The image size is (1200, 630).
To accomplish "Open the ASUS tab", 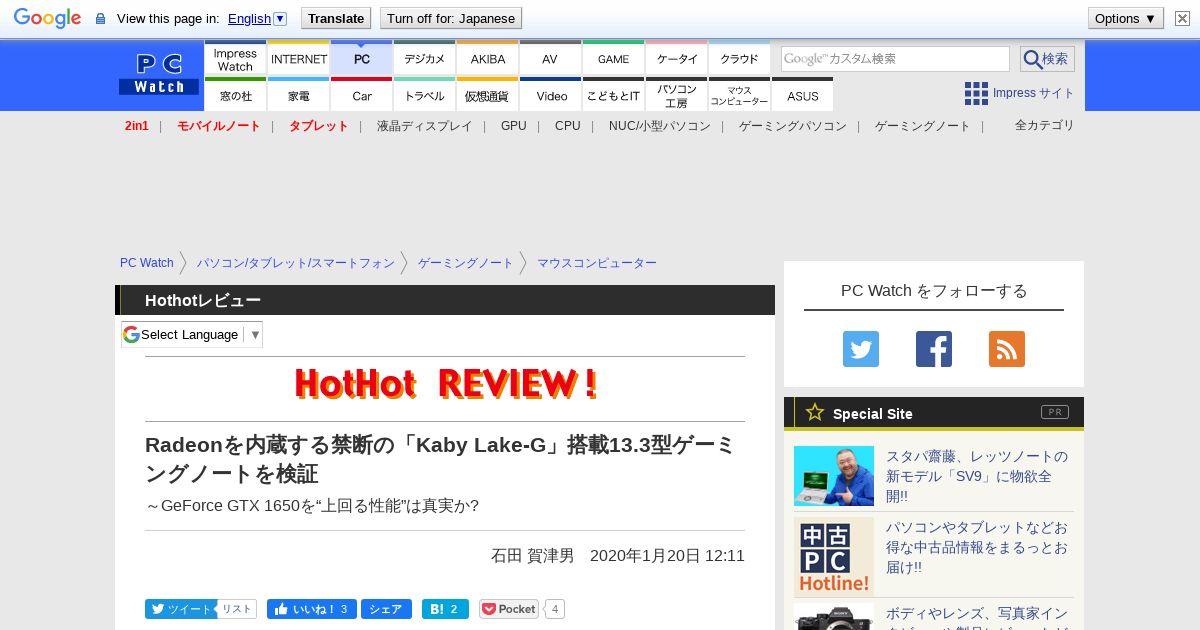I will coord(802,95).
